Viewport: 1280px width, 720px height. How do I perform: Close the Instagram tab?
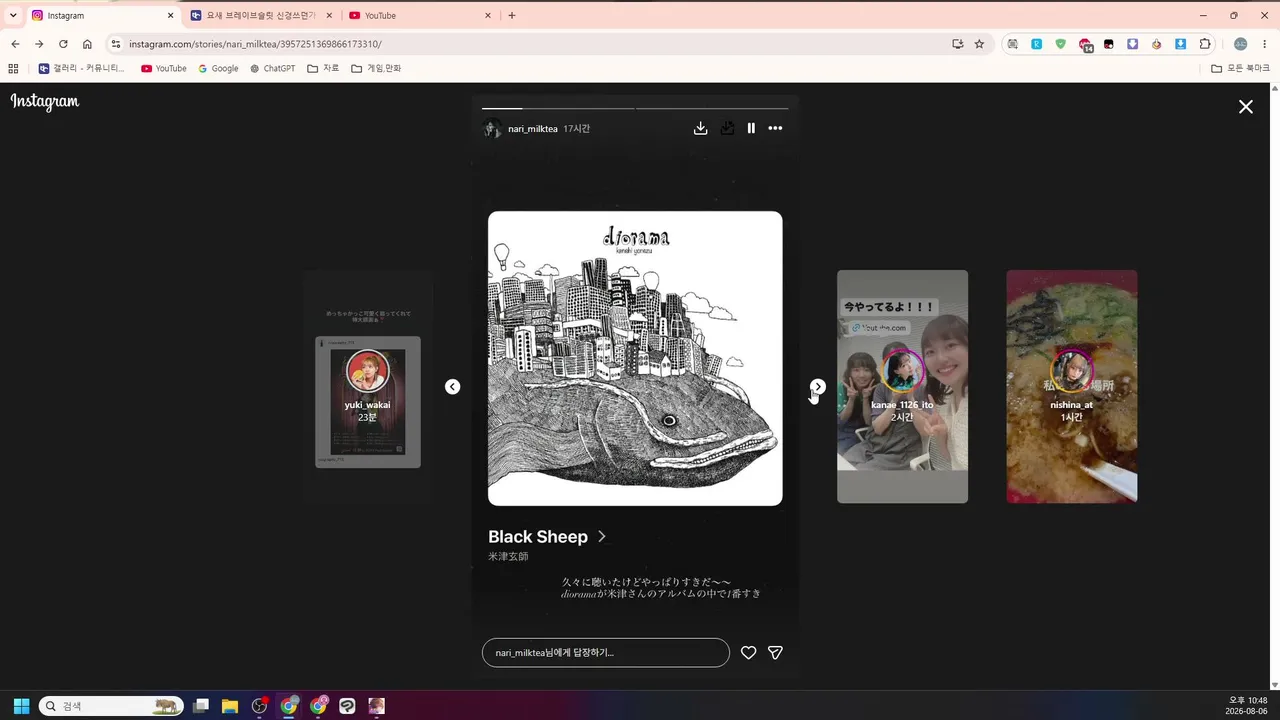[x=170, y=16]
